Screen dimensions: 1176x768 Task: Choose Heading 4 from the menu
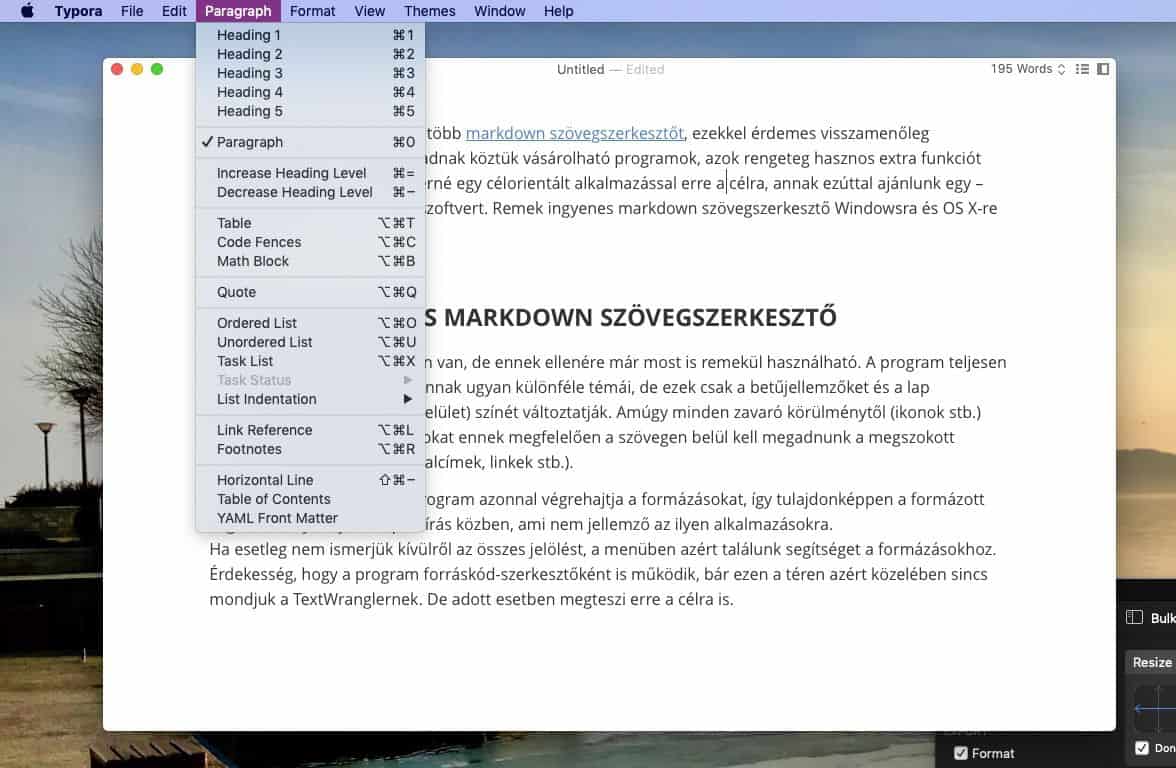[310, 92]
